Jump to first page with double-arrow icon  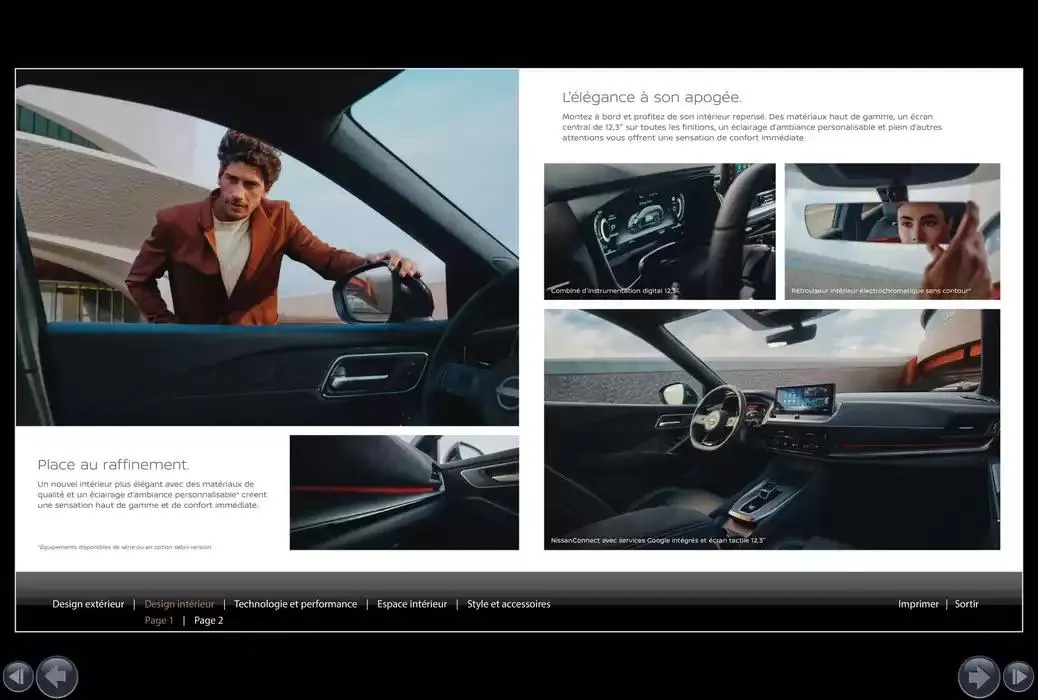point(17,677)
